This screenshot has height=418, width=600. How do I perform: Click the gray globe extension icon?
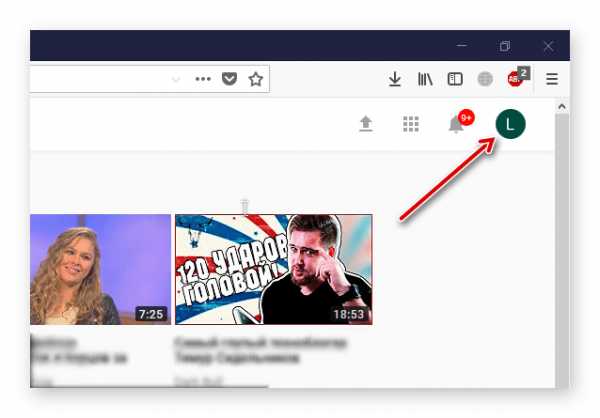pyautogui.click(x=485, y=79)
